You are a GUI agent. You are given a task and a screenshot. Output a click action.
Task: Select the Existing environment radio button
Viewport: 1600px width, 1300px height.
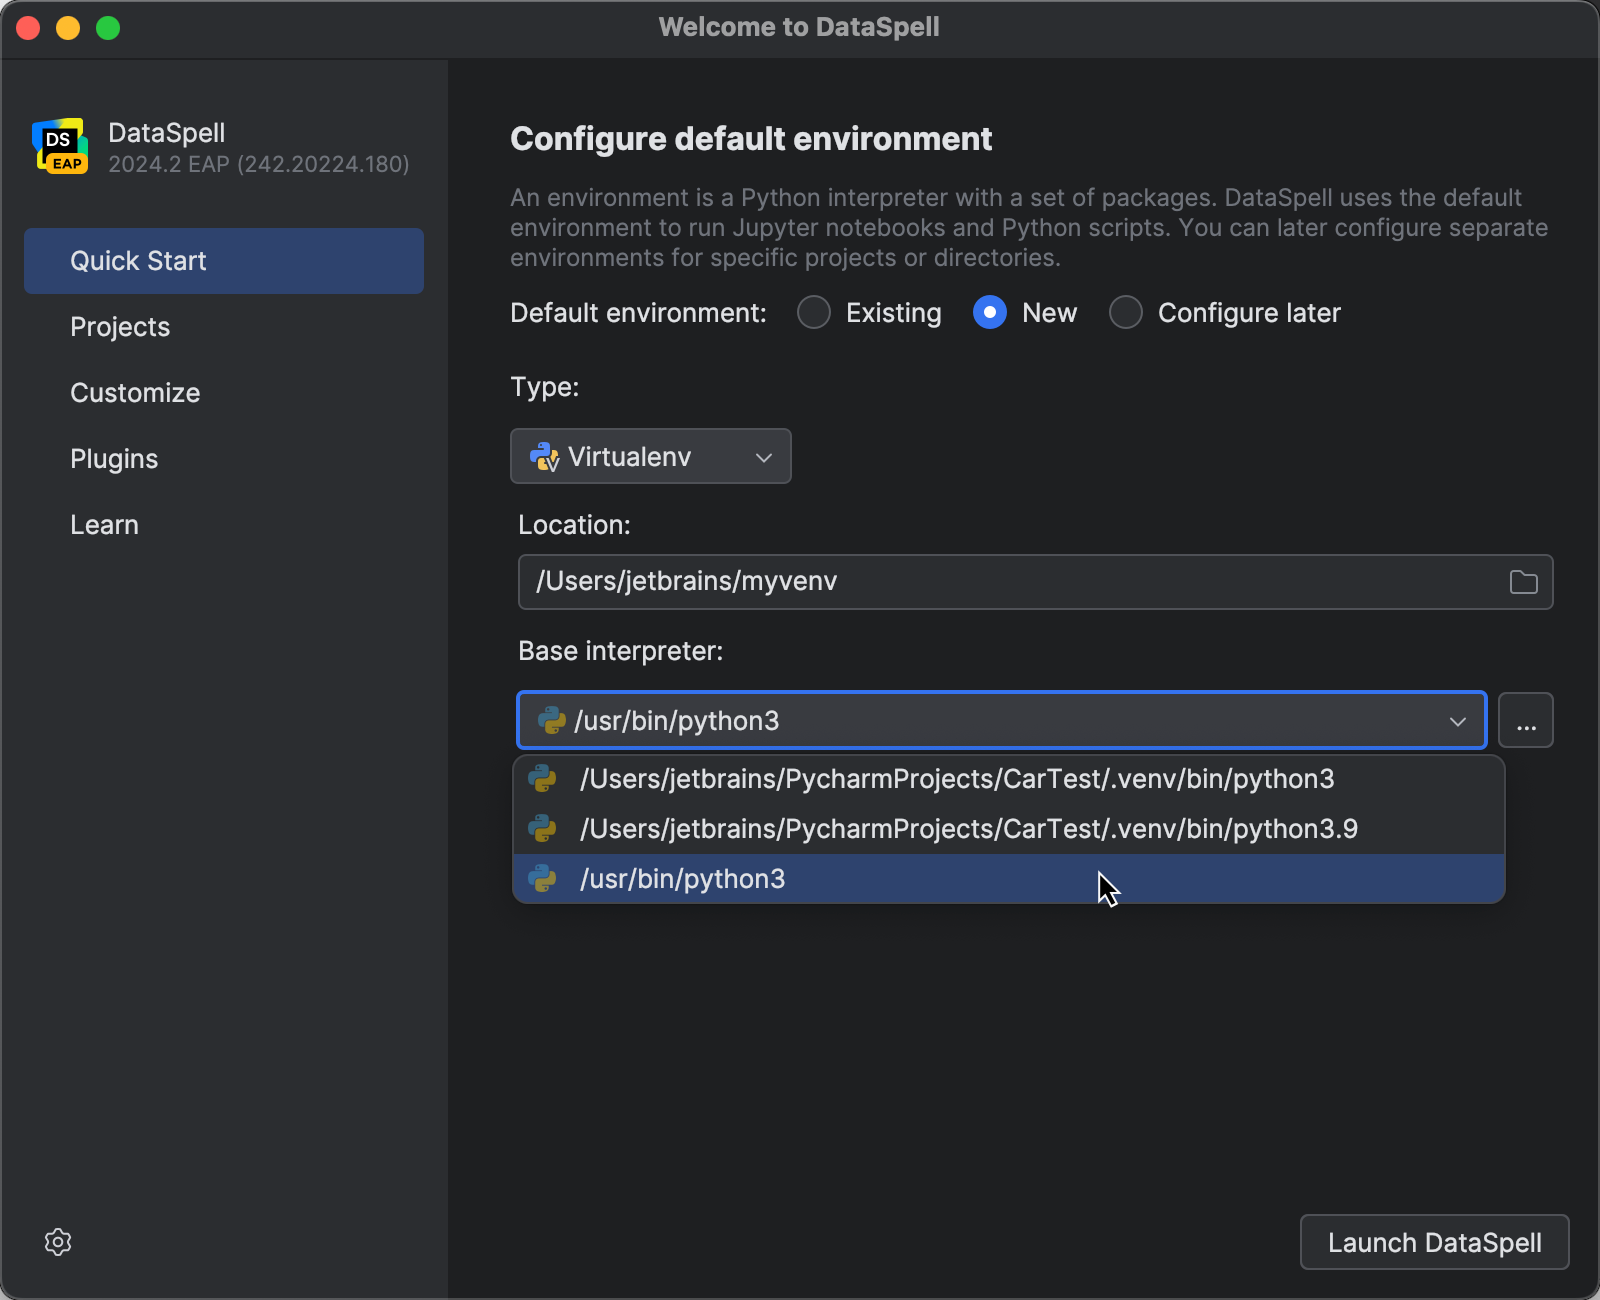[x=813, y=312]
